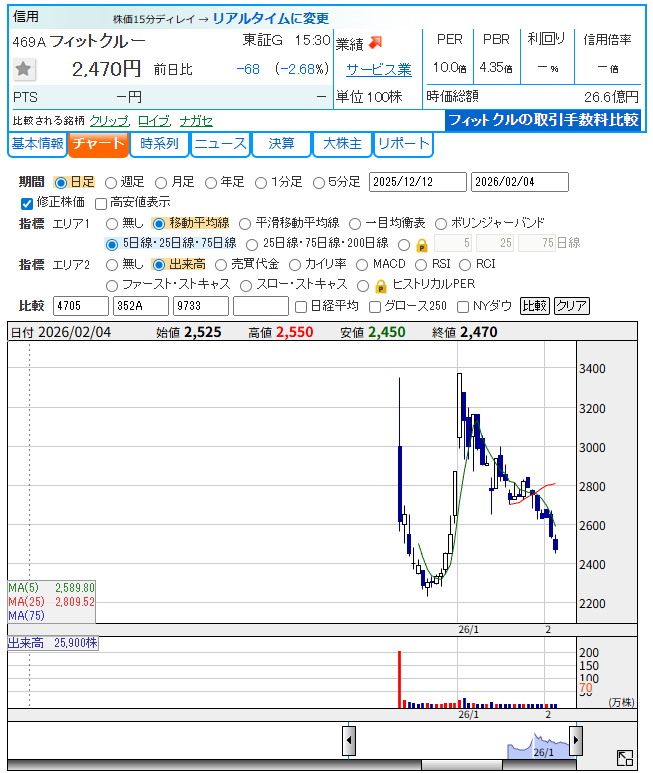Select the 月足 period option
The height and width of the screenshot is (773, 653).
coord(161,183)
